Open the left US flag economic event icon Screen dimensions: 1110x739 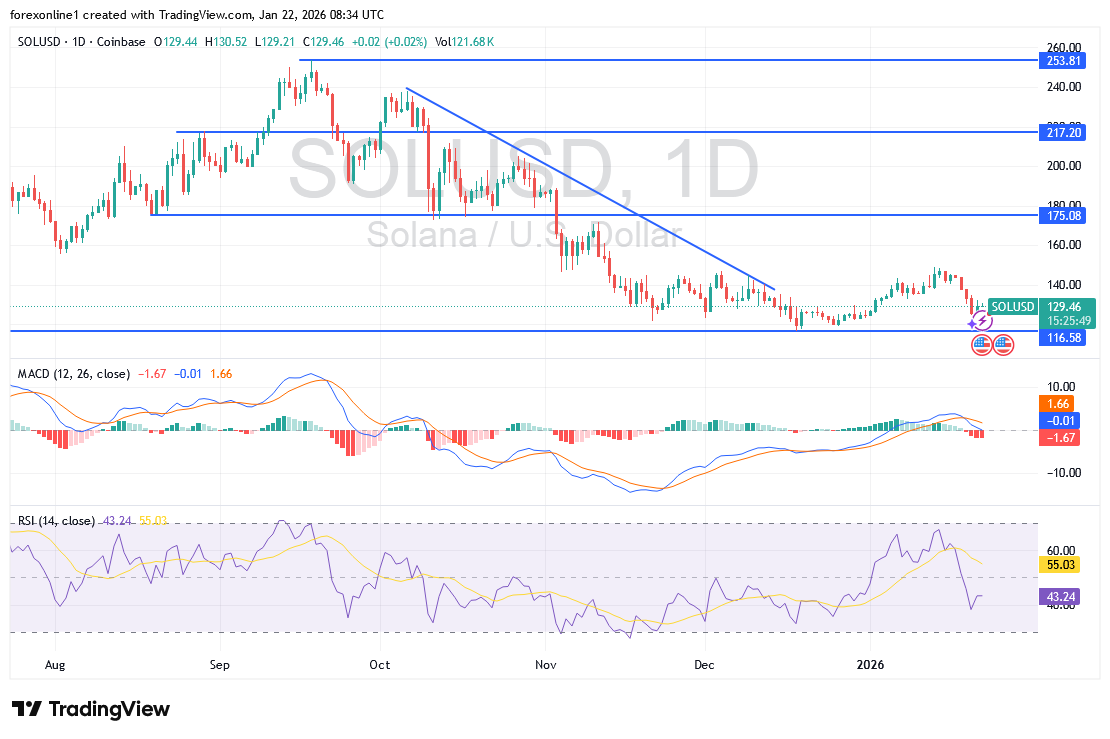(982, 344)
